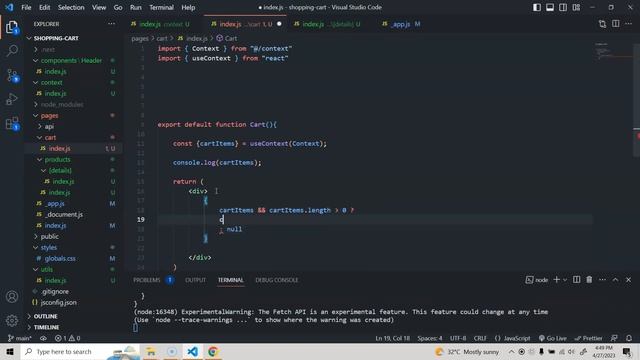Toggle secondary side bar layout icon
This screenshot has width=640, height=360.
coord(563,7)
